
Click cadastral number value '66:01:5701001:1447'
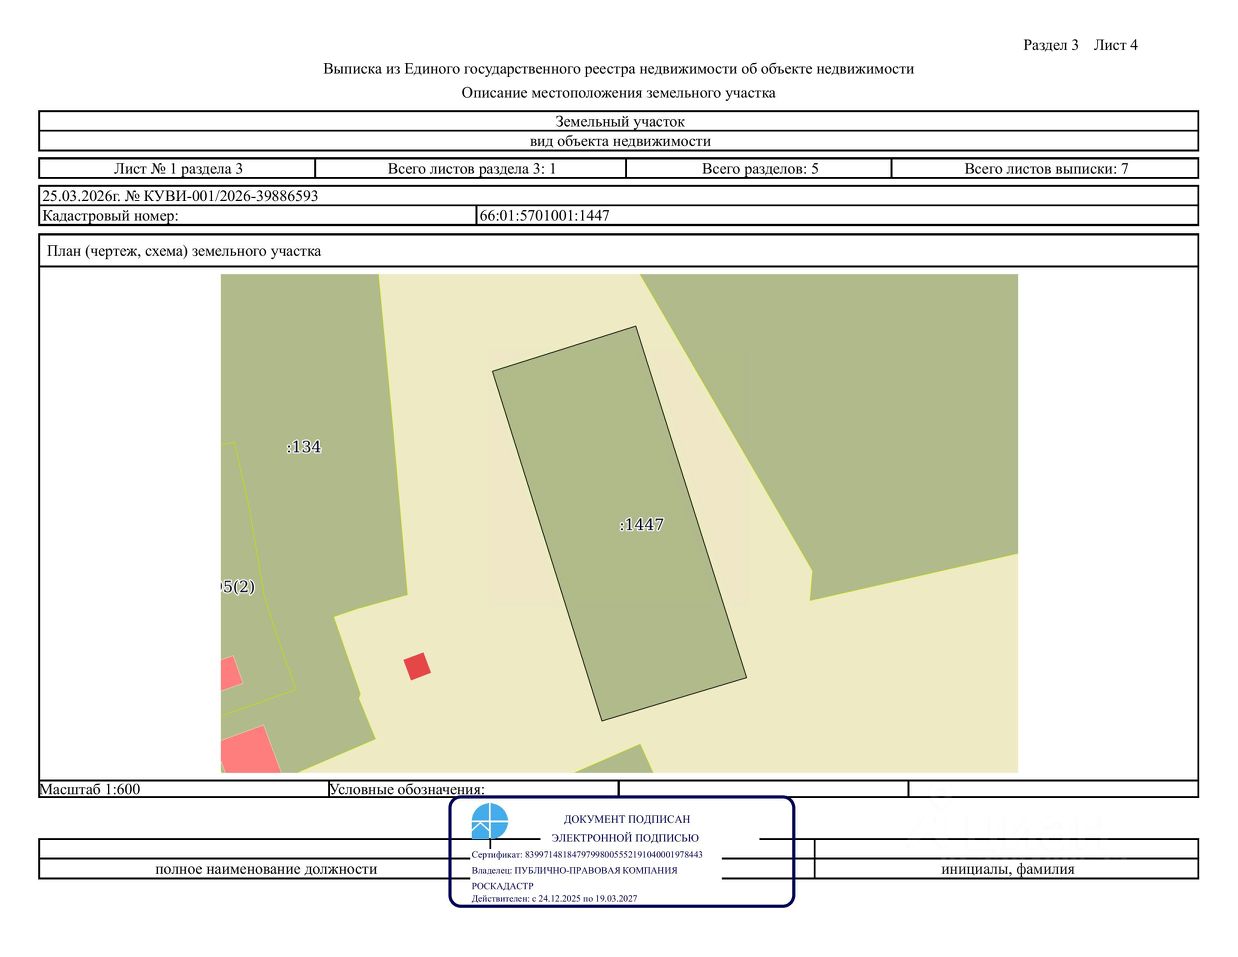[545, 215]
